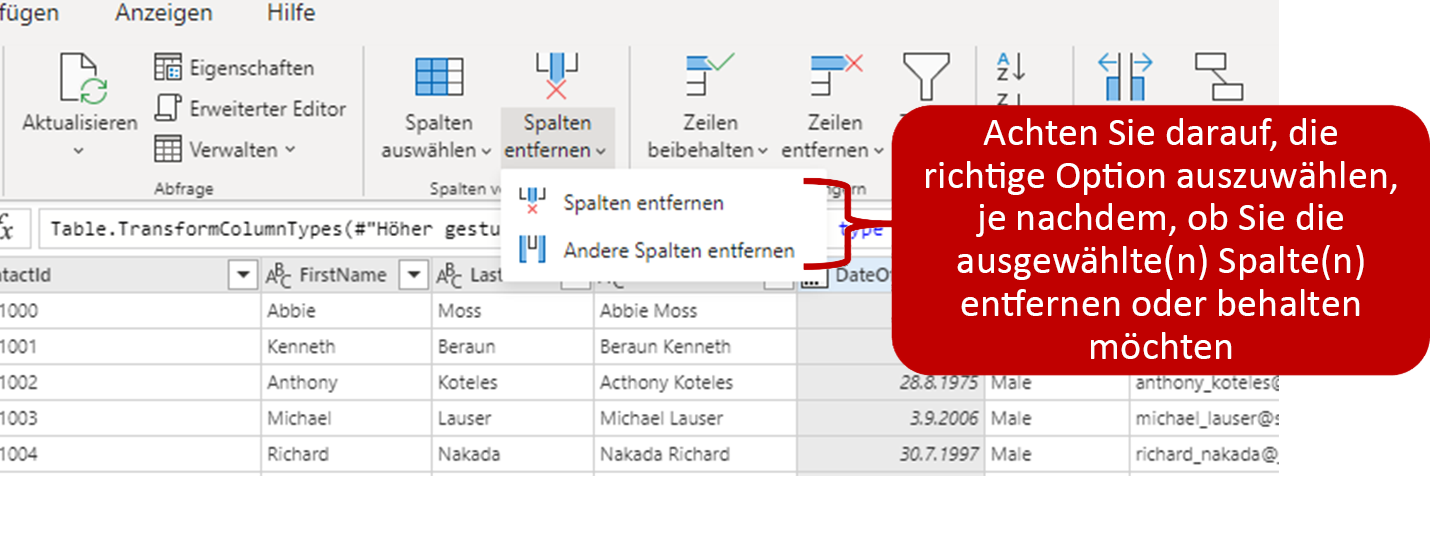Select cell Nakada in LastName
Screen dimensions: 1430x533
(x=513, y=454)
